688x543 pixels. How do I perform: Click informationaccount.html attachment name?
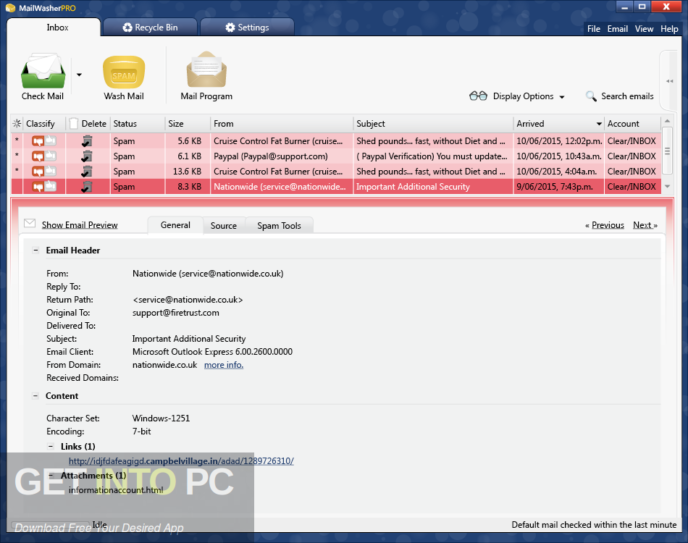coord(116,490)
